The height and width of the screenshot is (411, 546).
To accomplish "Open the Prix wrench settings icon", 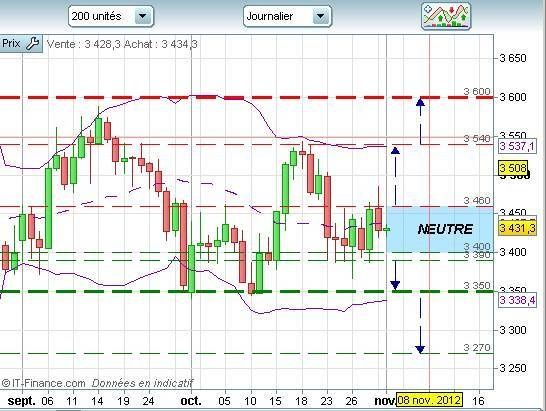I will pyautogui.click(x=33, y=44).
